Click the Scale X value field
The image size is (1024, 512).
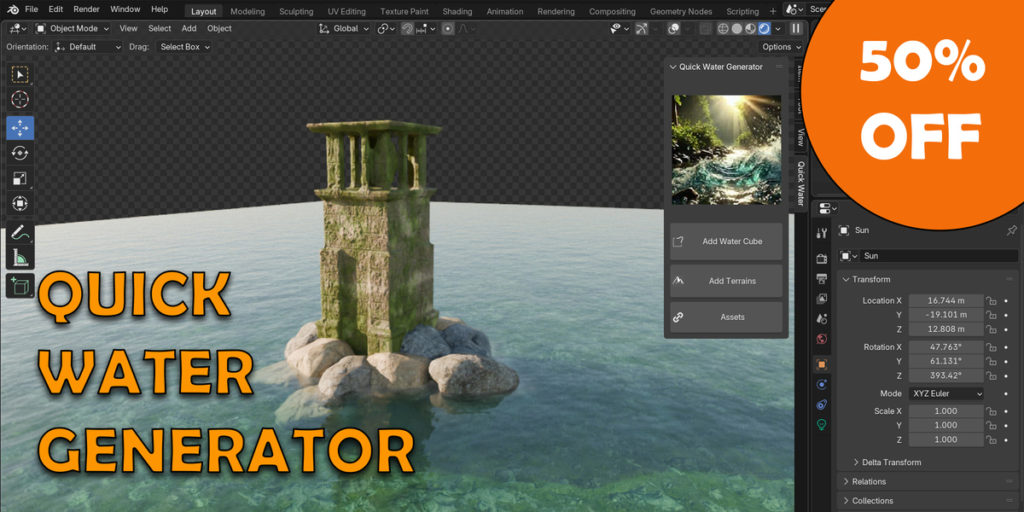(x=946, y=412)
